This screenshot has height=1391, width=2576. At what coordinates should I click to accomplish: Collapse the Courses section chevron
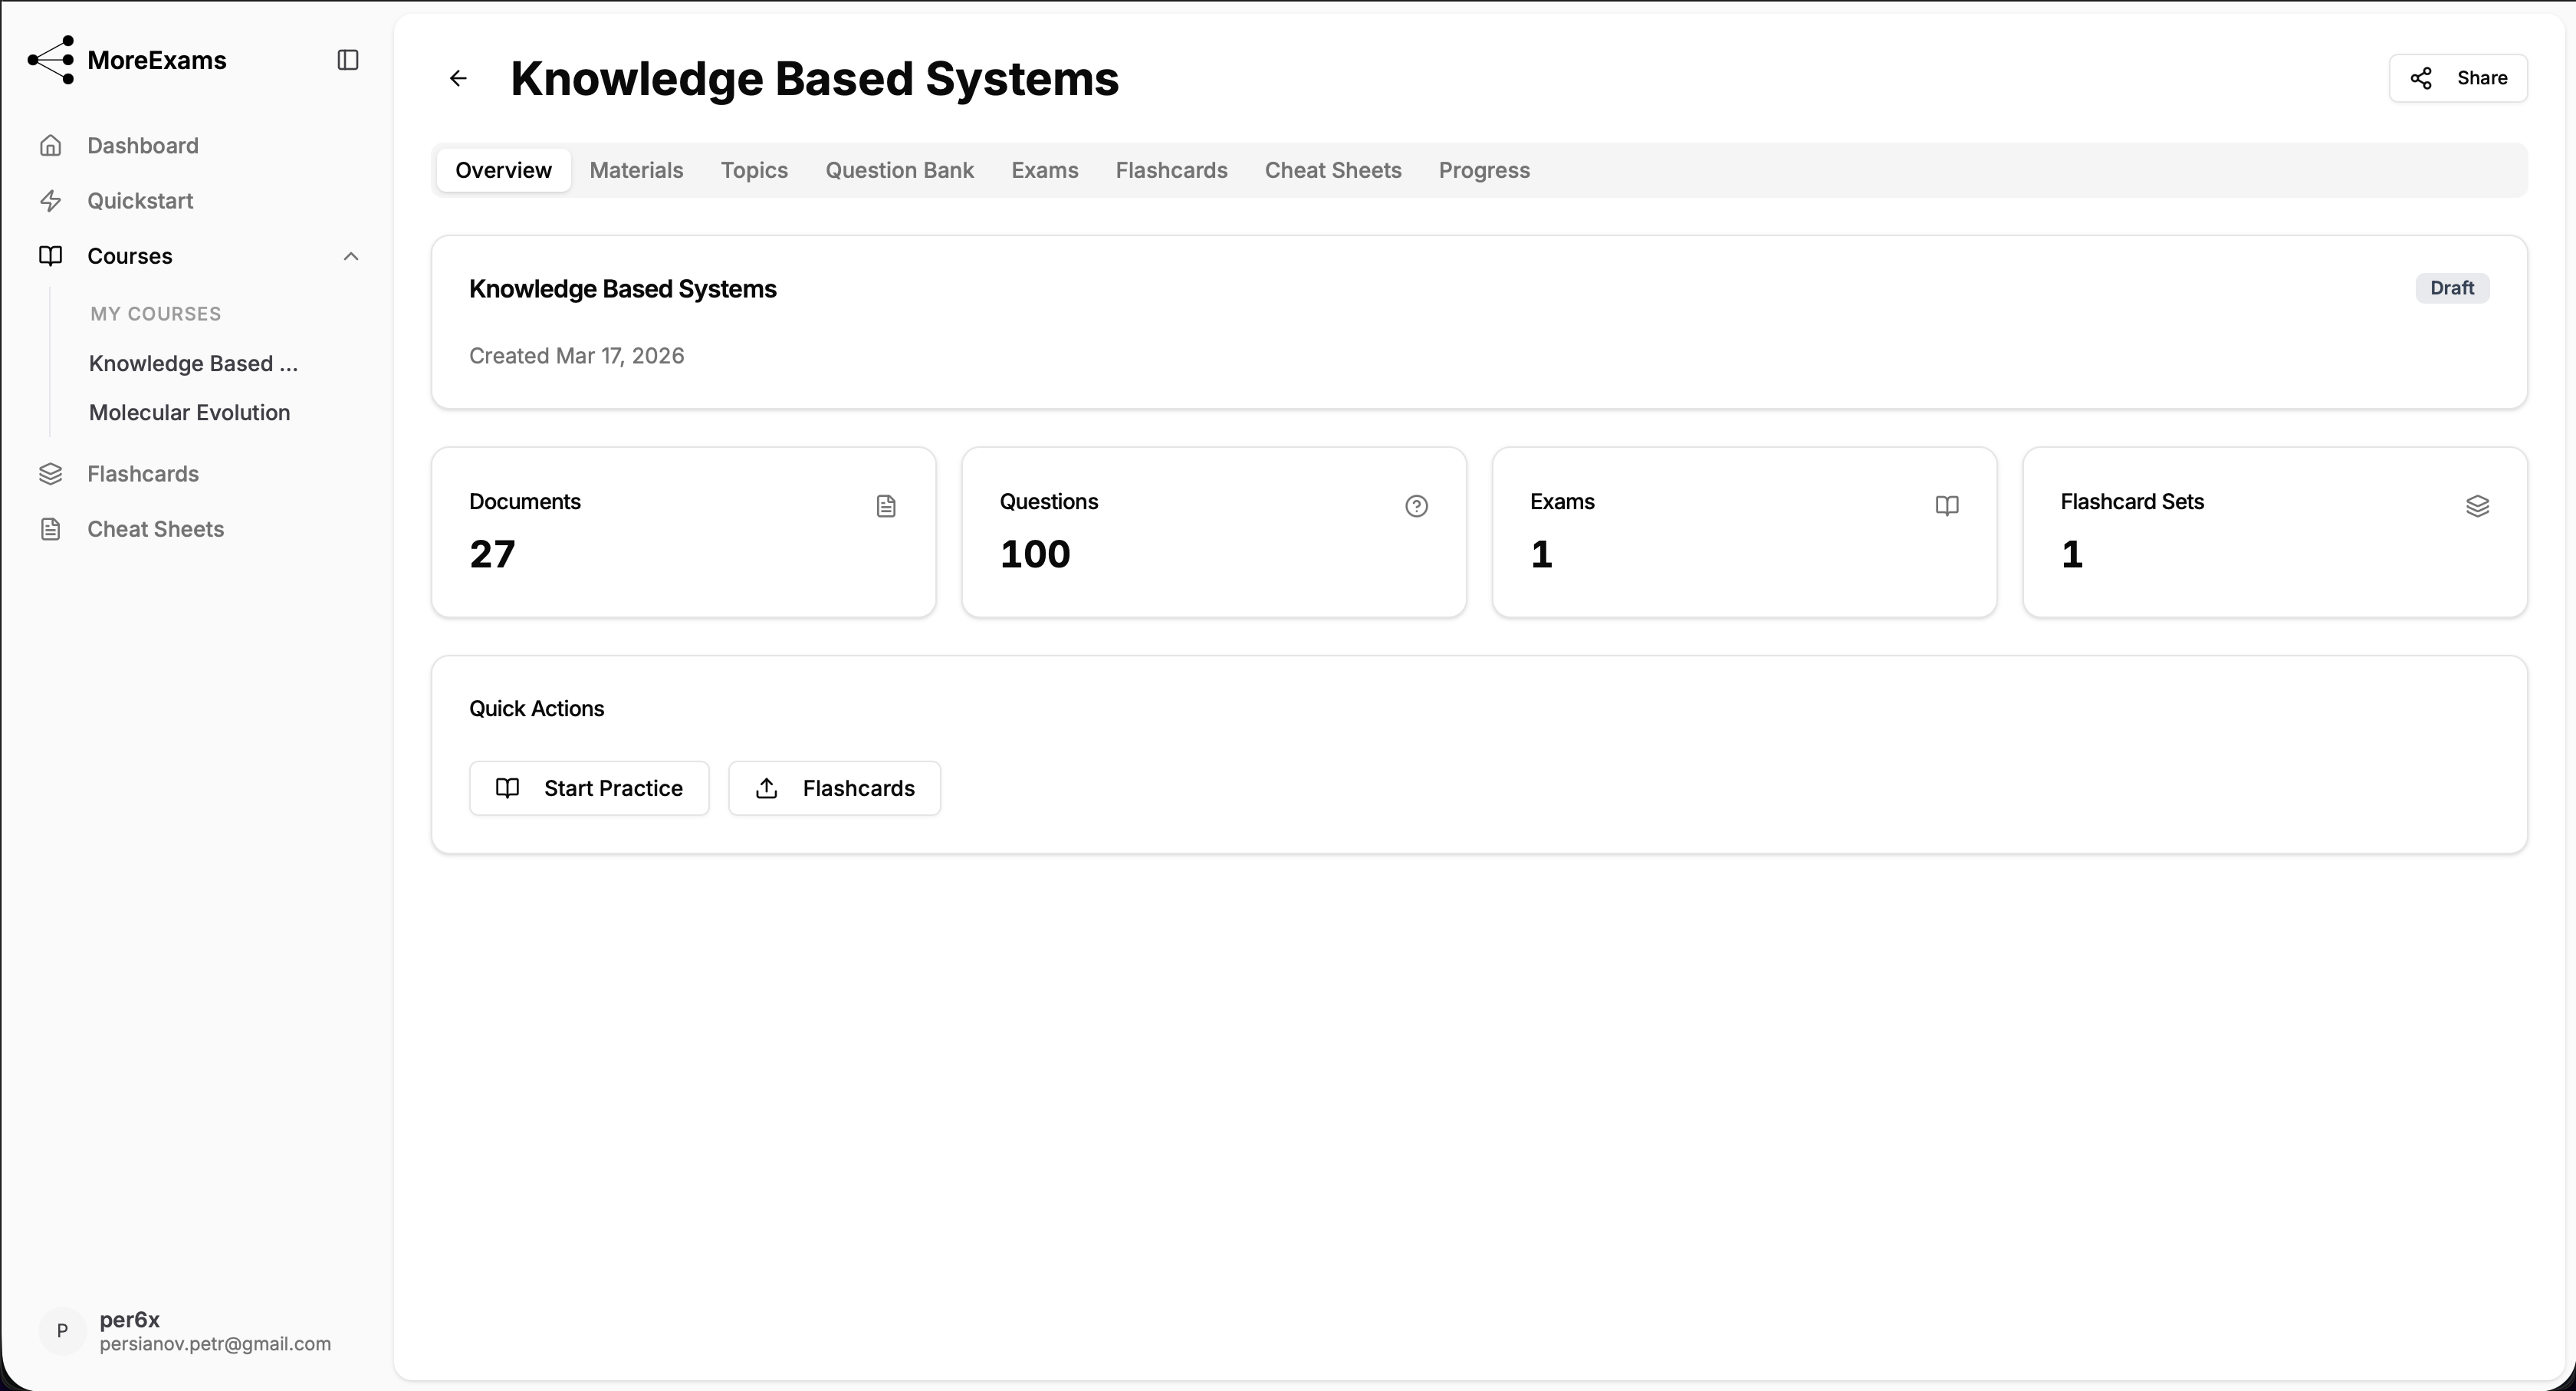coord(351,256)
